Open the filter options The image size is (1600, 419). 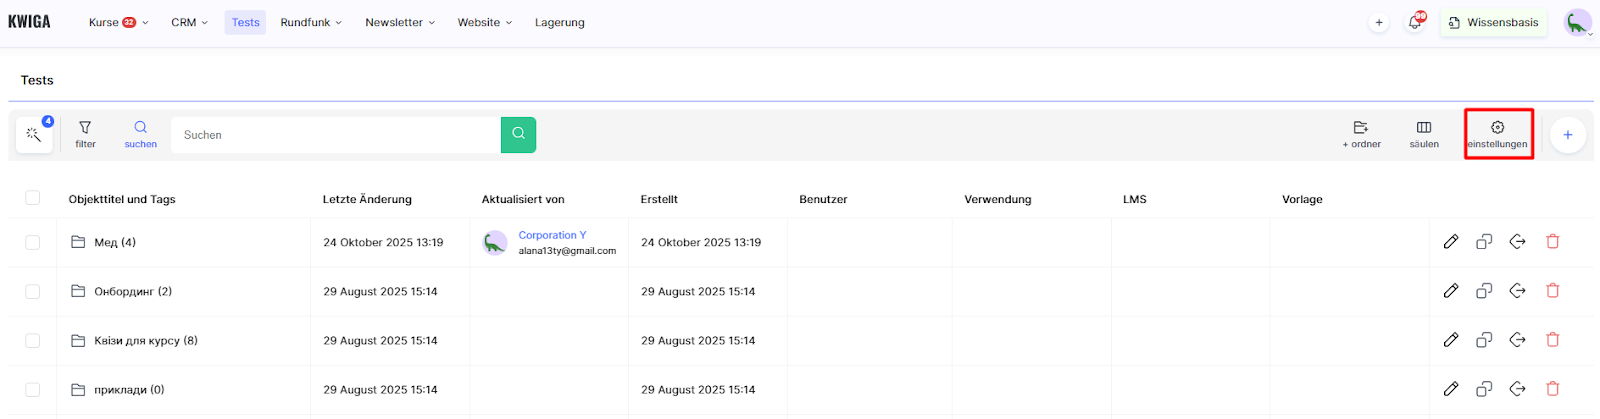pos(85,134)
